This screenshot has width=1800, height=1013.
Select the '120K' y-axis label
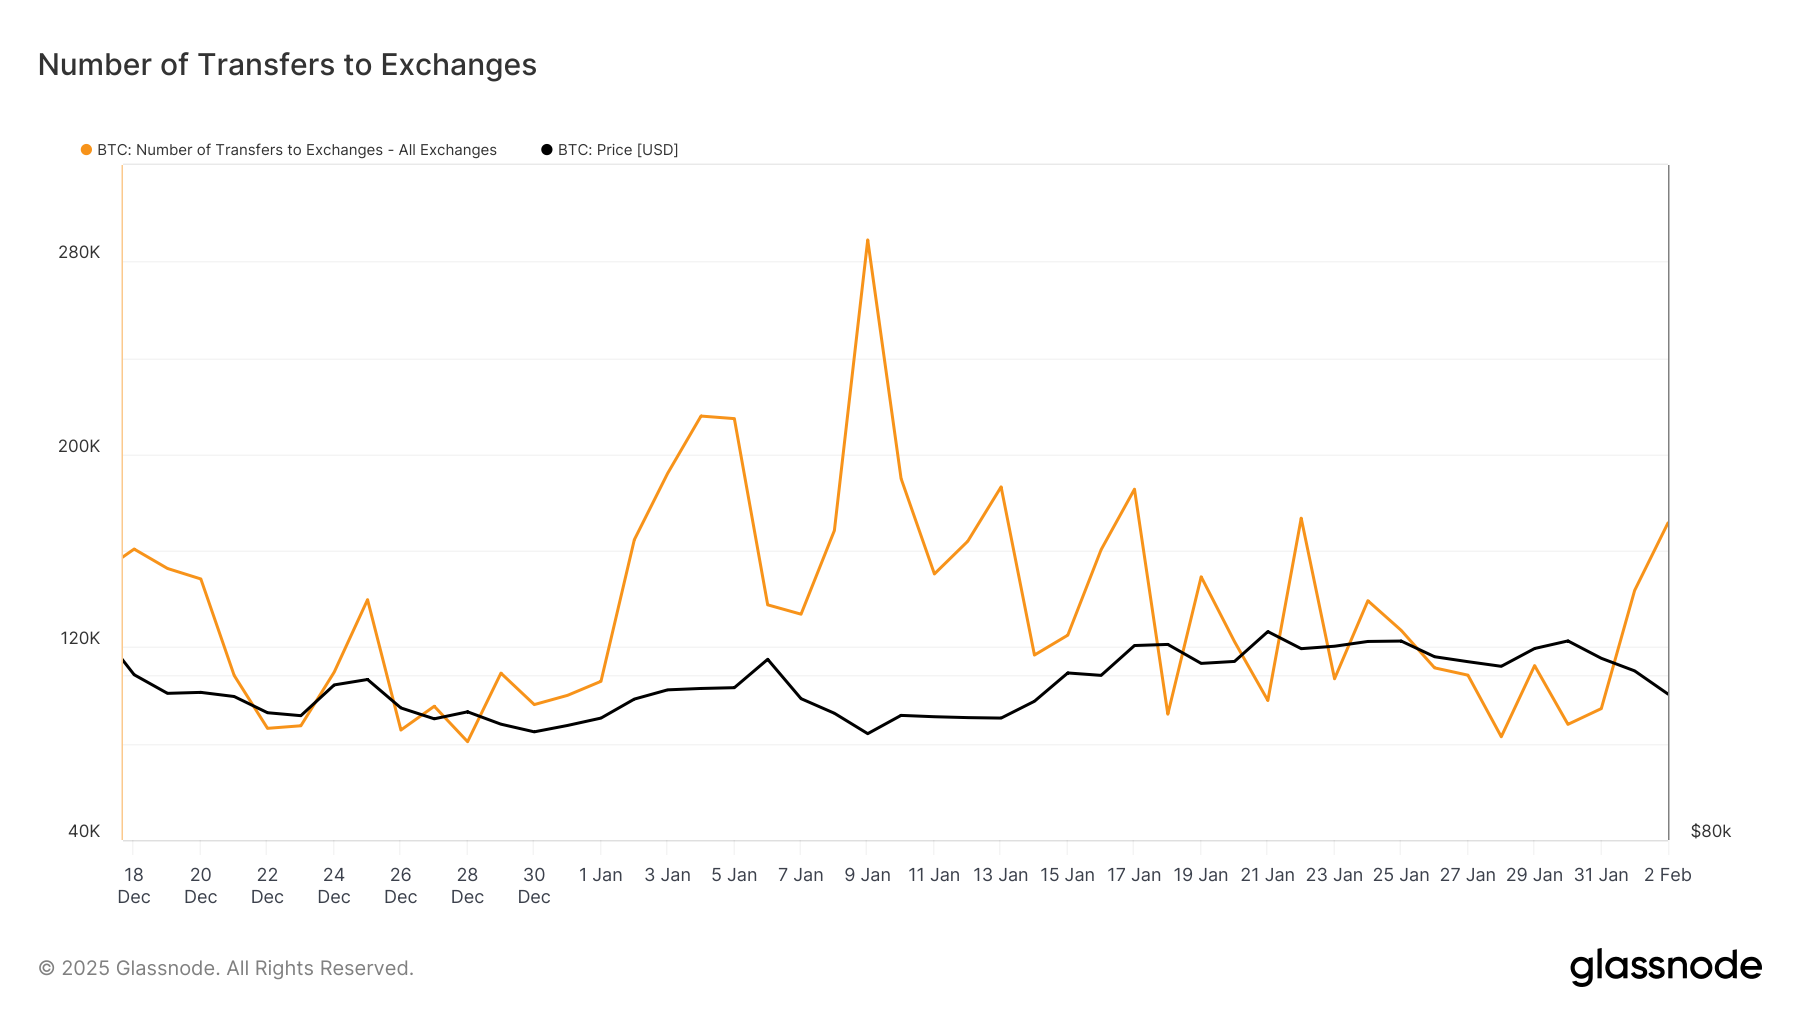coord(80,638)
